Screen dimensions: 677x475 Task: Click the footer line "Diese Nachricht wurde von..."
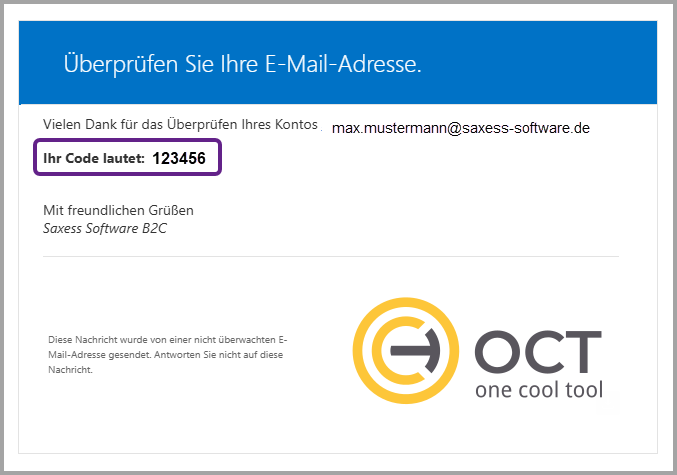[x=167, y=341]
